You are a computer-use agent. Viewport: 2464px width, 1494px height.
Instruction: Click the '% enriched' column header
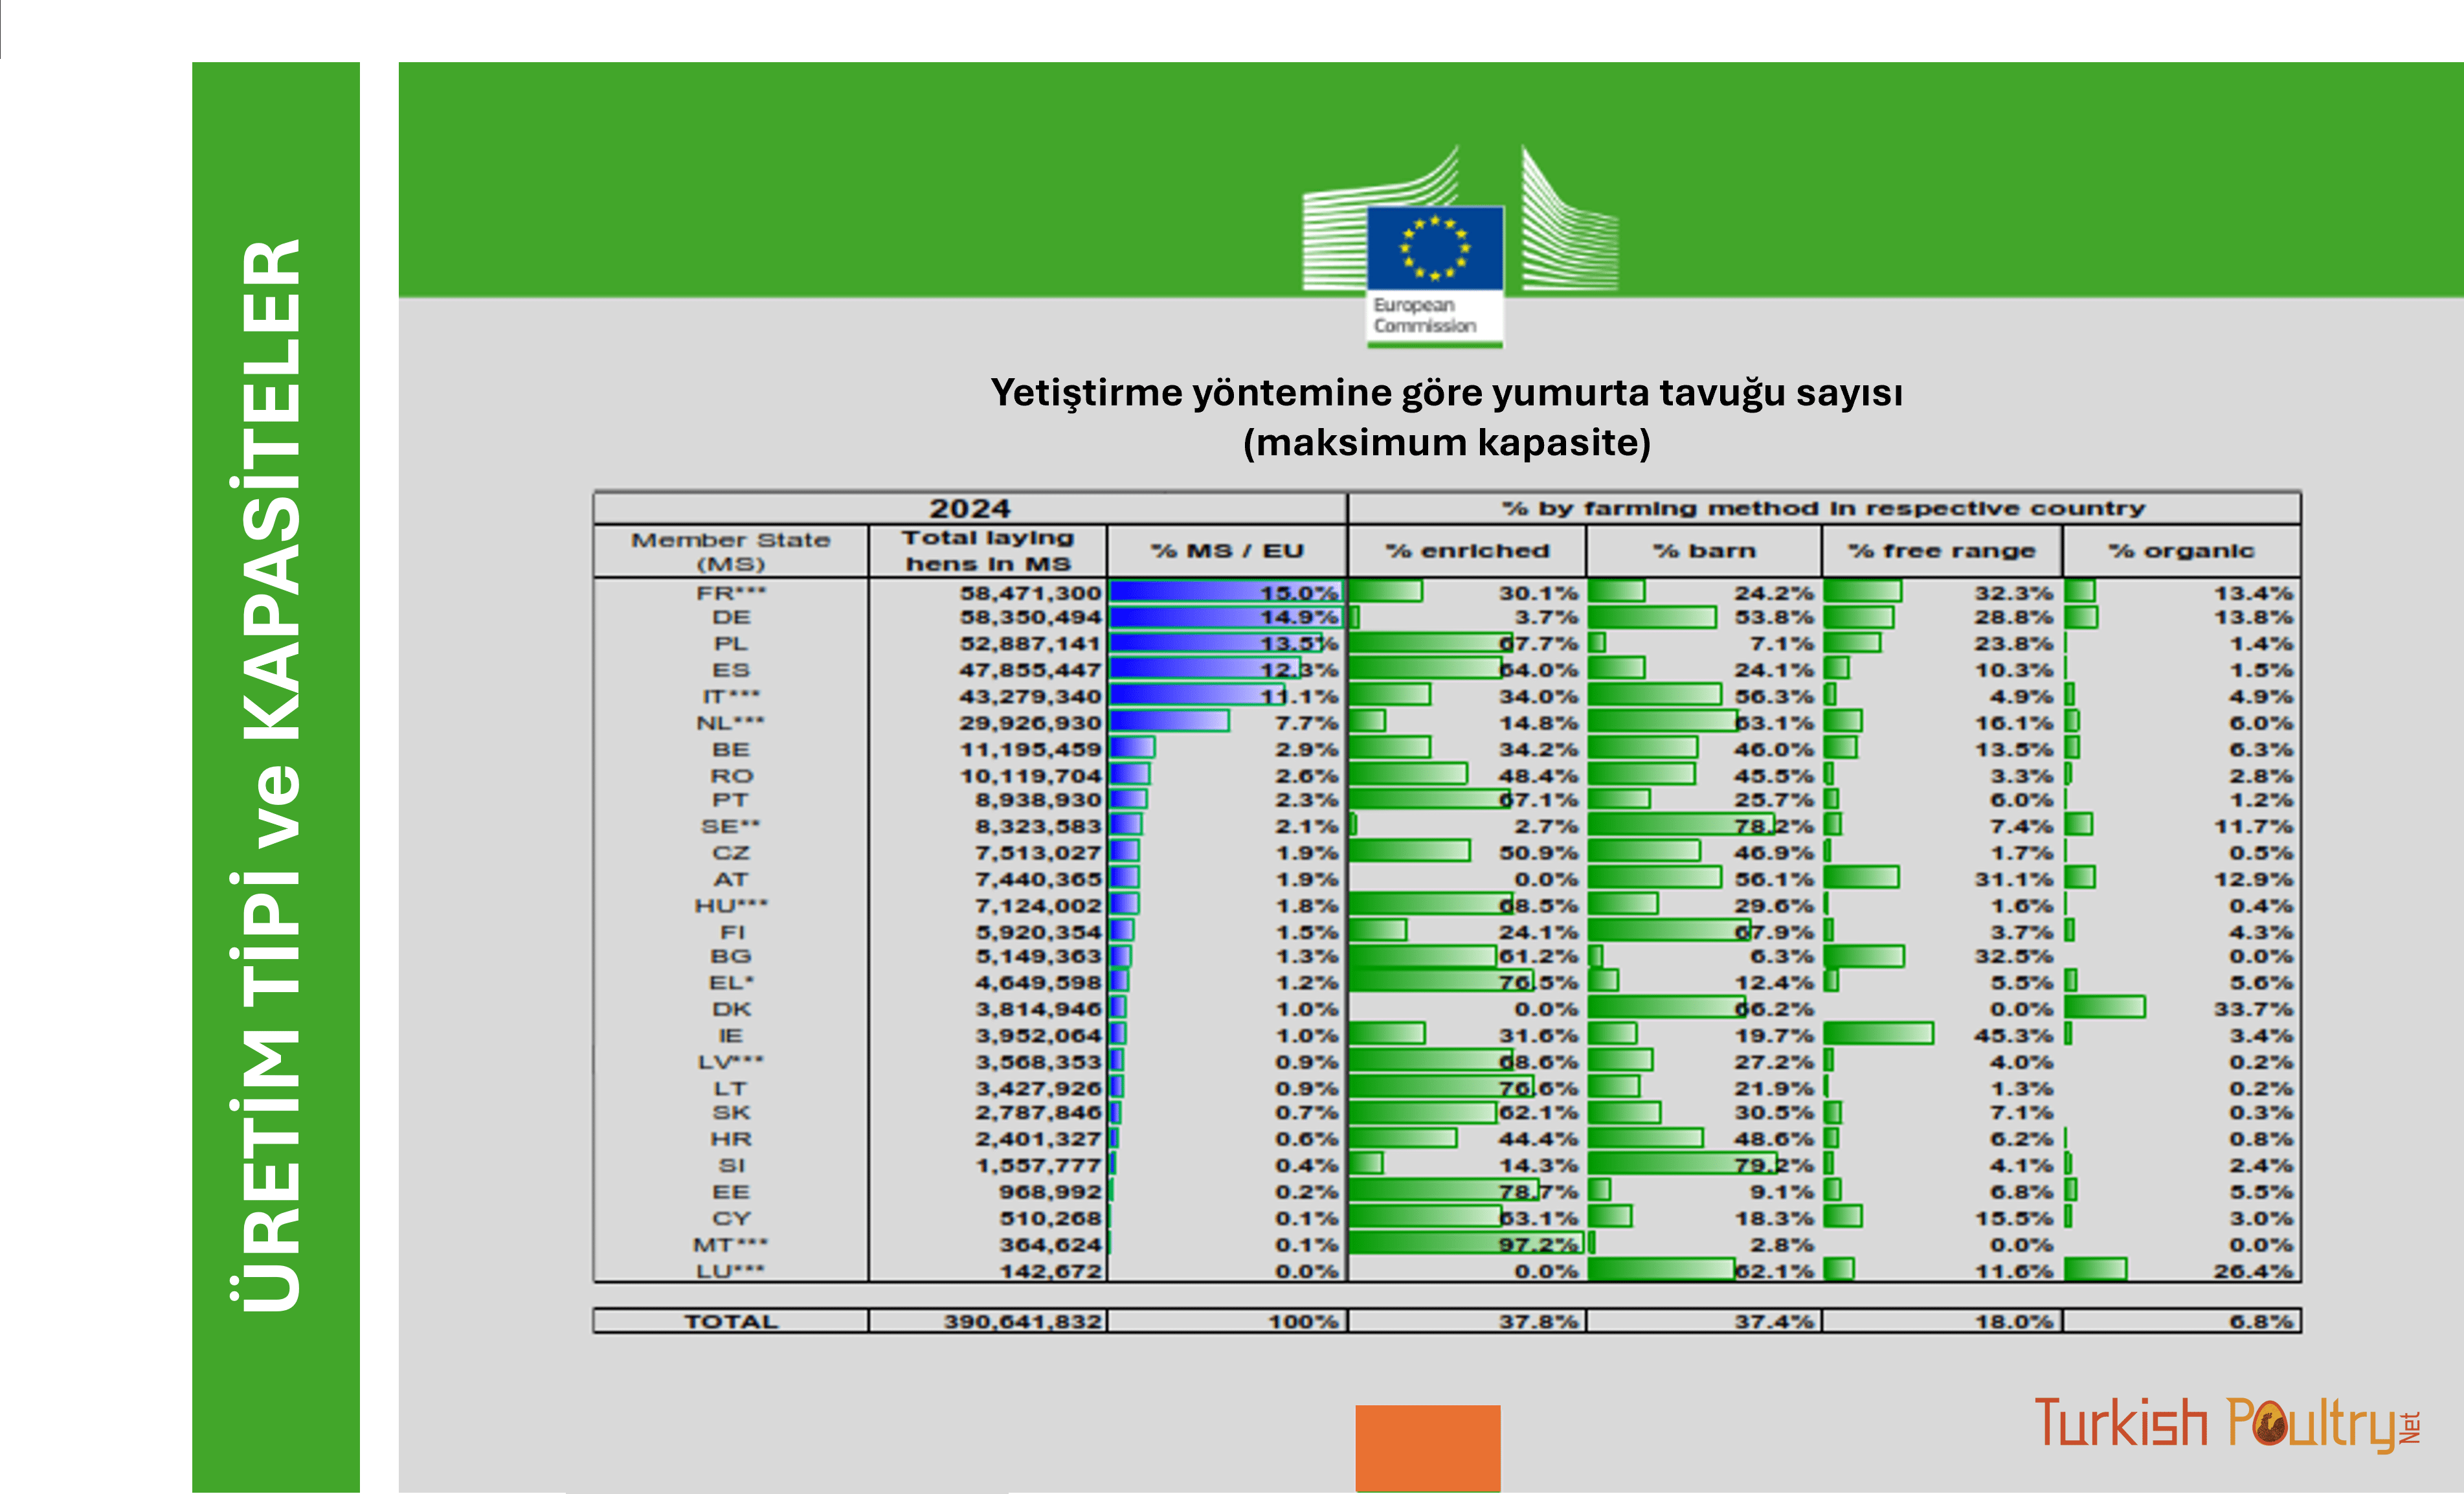point(1467,551)
